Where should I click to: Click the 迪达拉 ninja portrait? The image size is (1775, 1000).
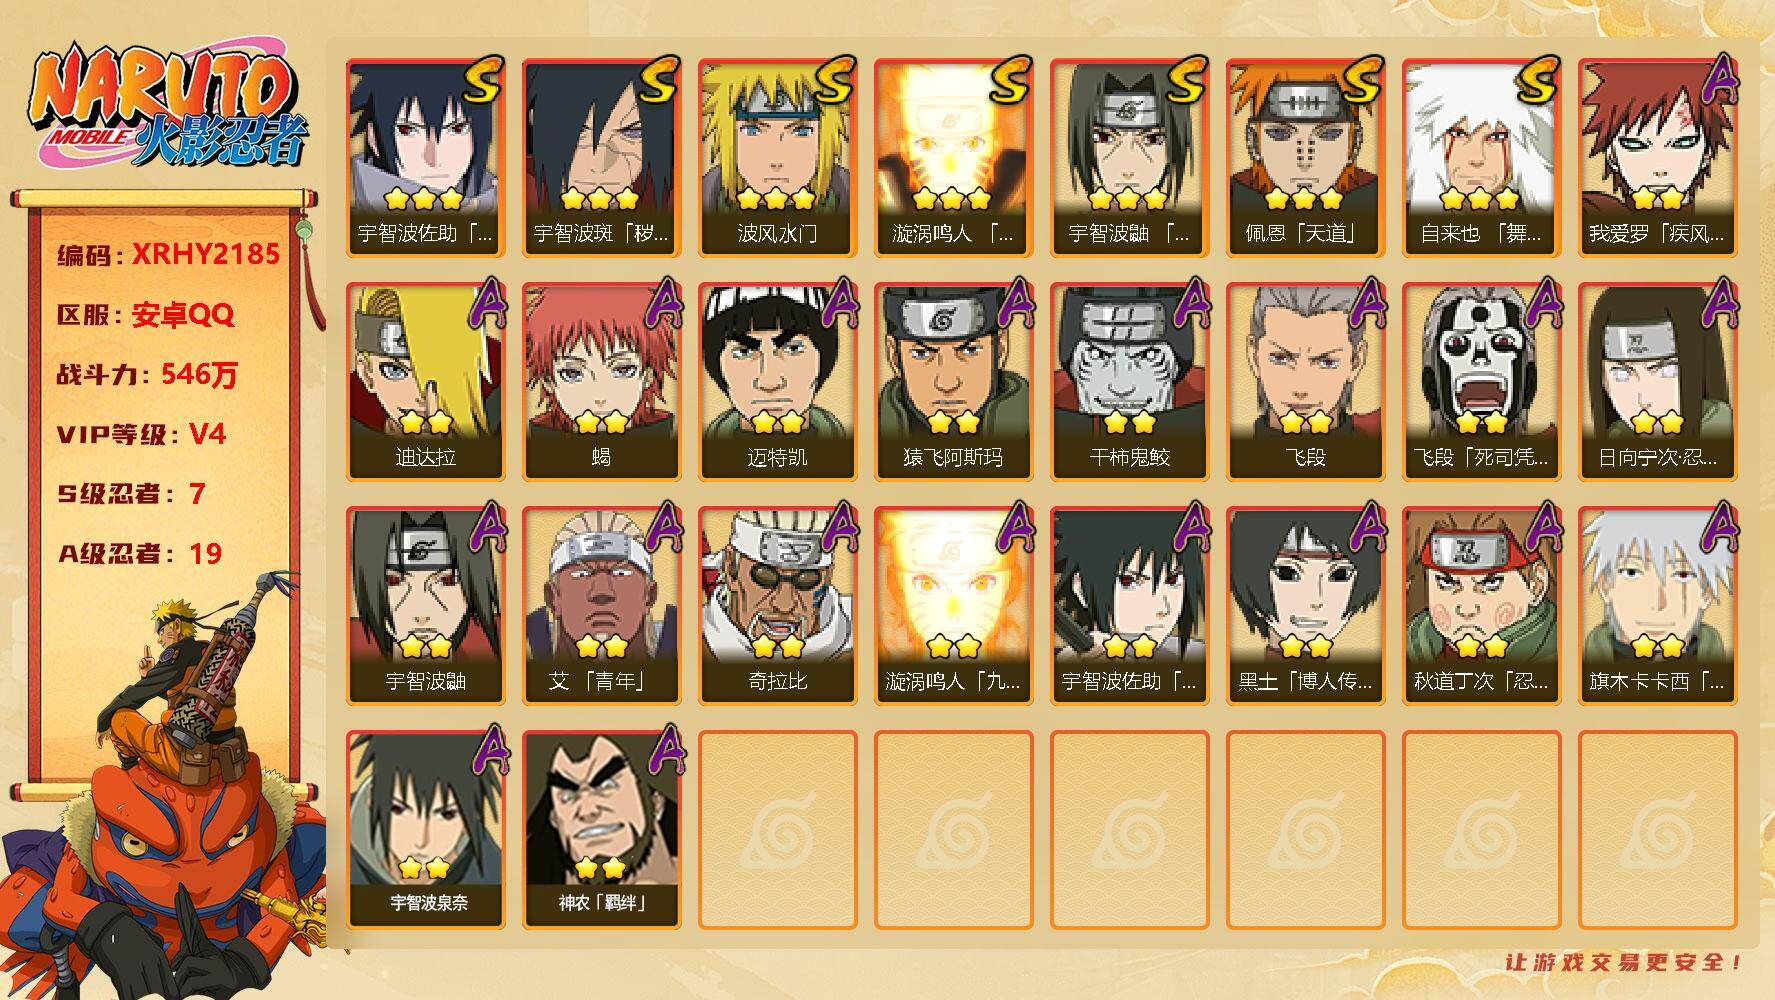425,382
